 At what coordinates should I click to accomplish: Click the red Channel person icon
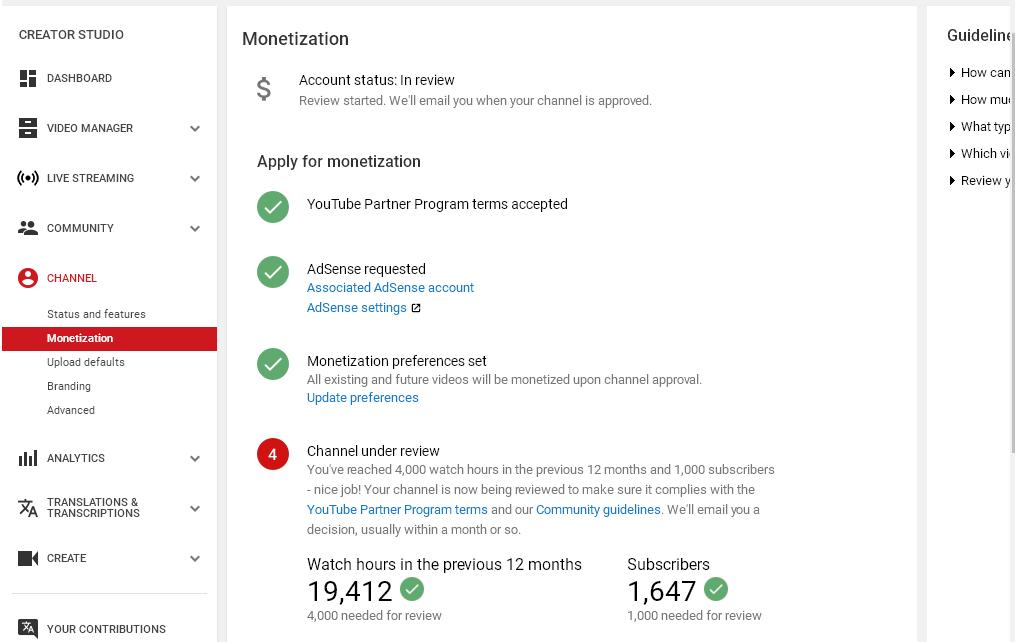tap(28, 278)
